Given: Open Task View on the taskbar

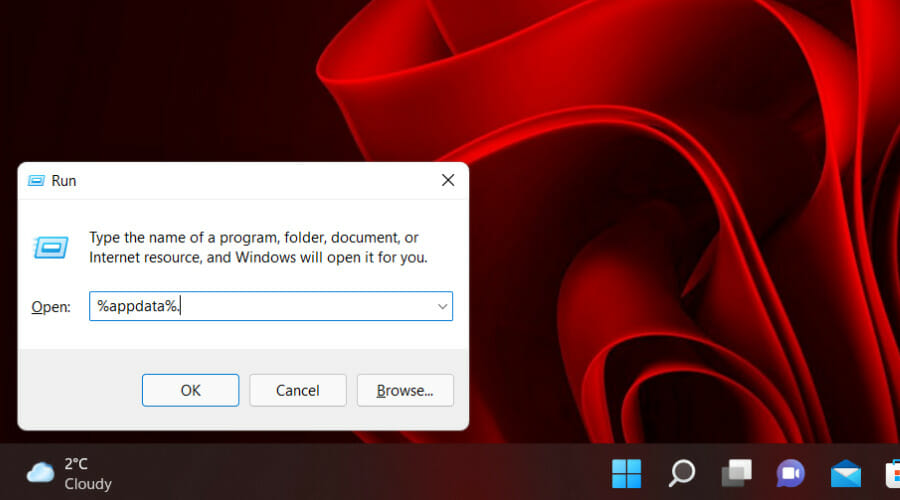Looking at the screenshot, I should click(x=736, y=474).
